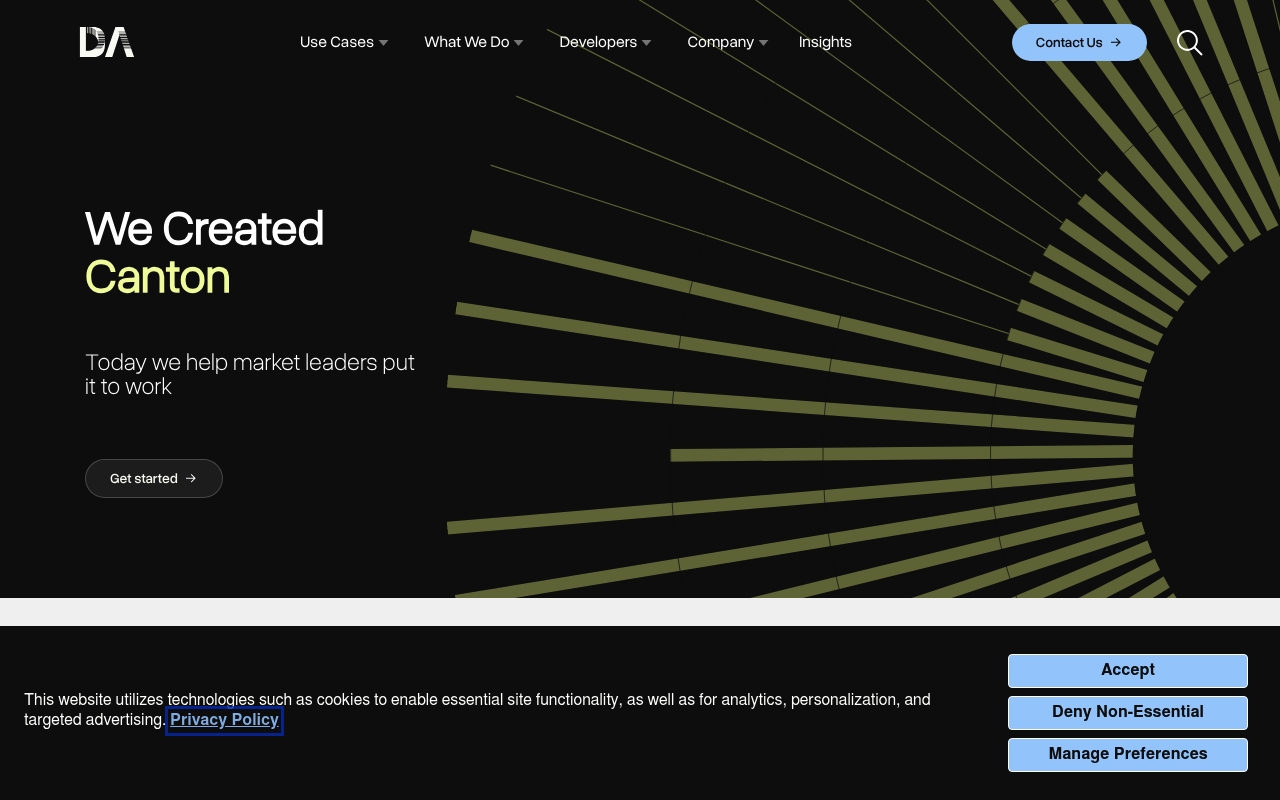The height and width of the screenshot is (800, 1280).
Task: Open Developers menu
Action: coord(598,42)
